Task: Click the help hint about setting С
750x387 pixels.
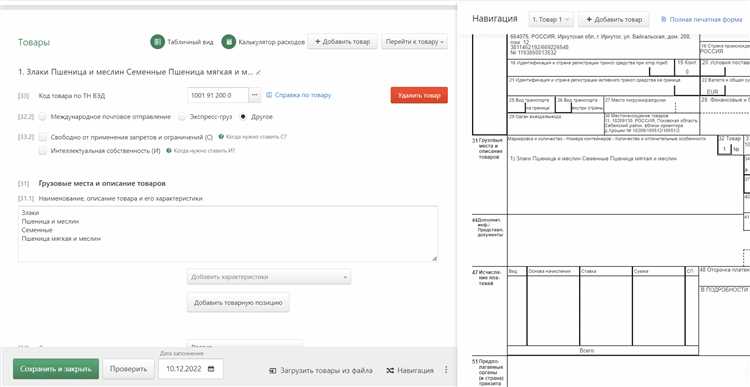Action: pyautogui.click(x=253, y=137)
